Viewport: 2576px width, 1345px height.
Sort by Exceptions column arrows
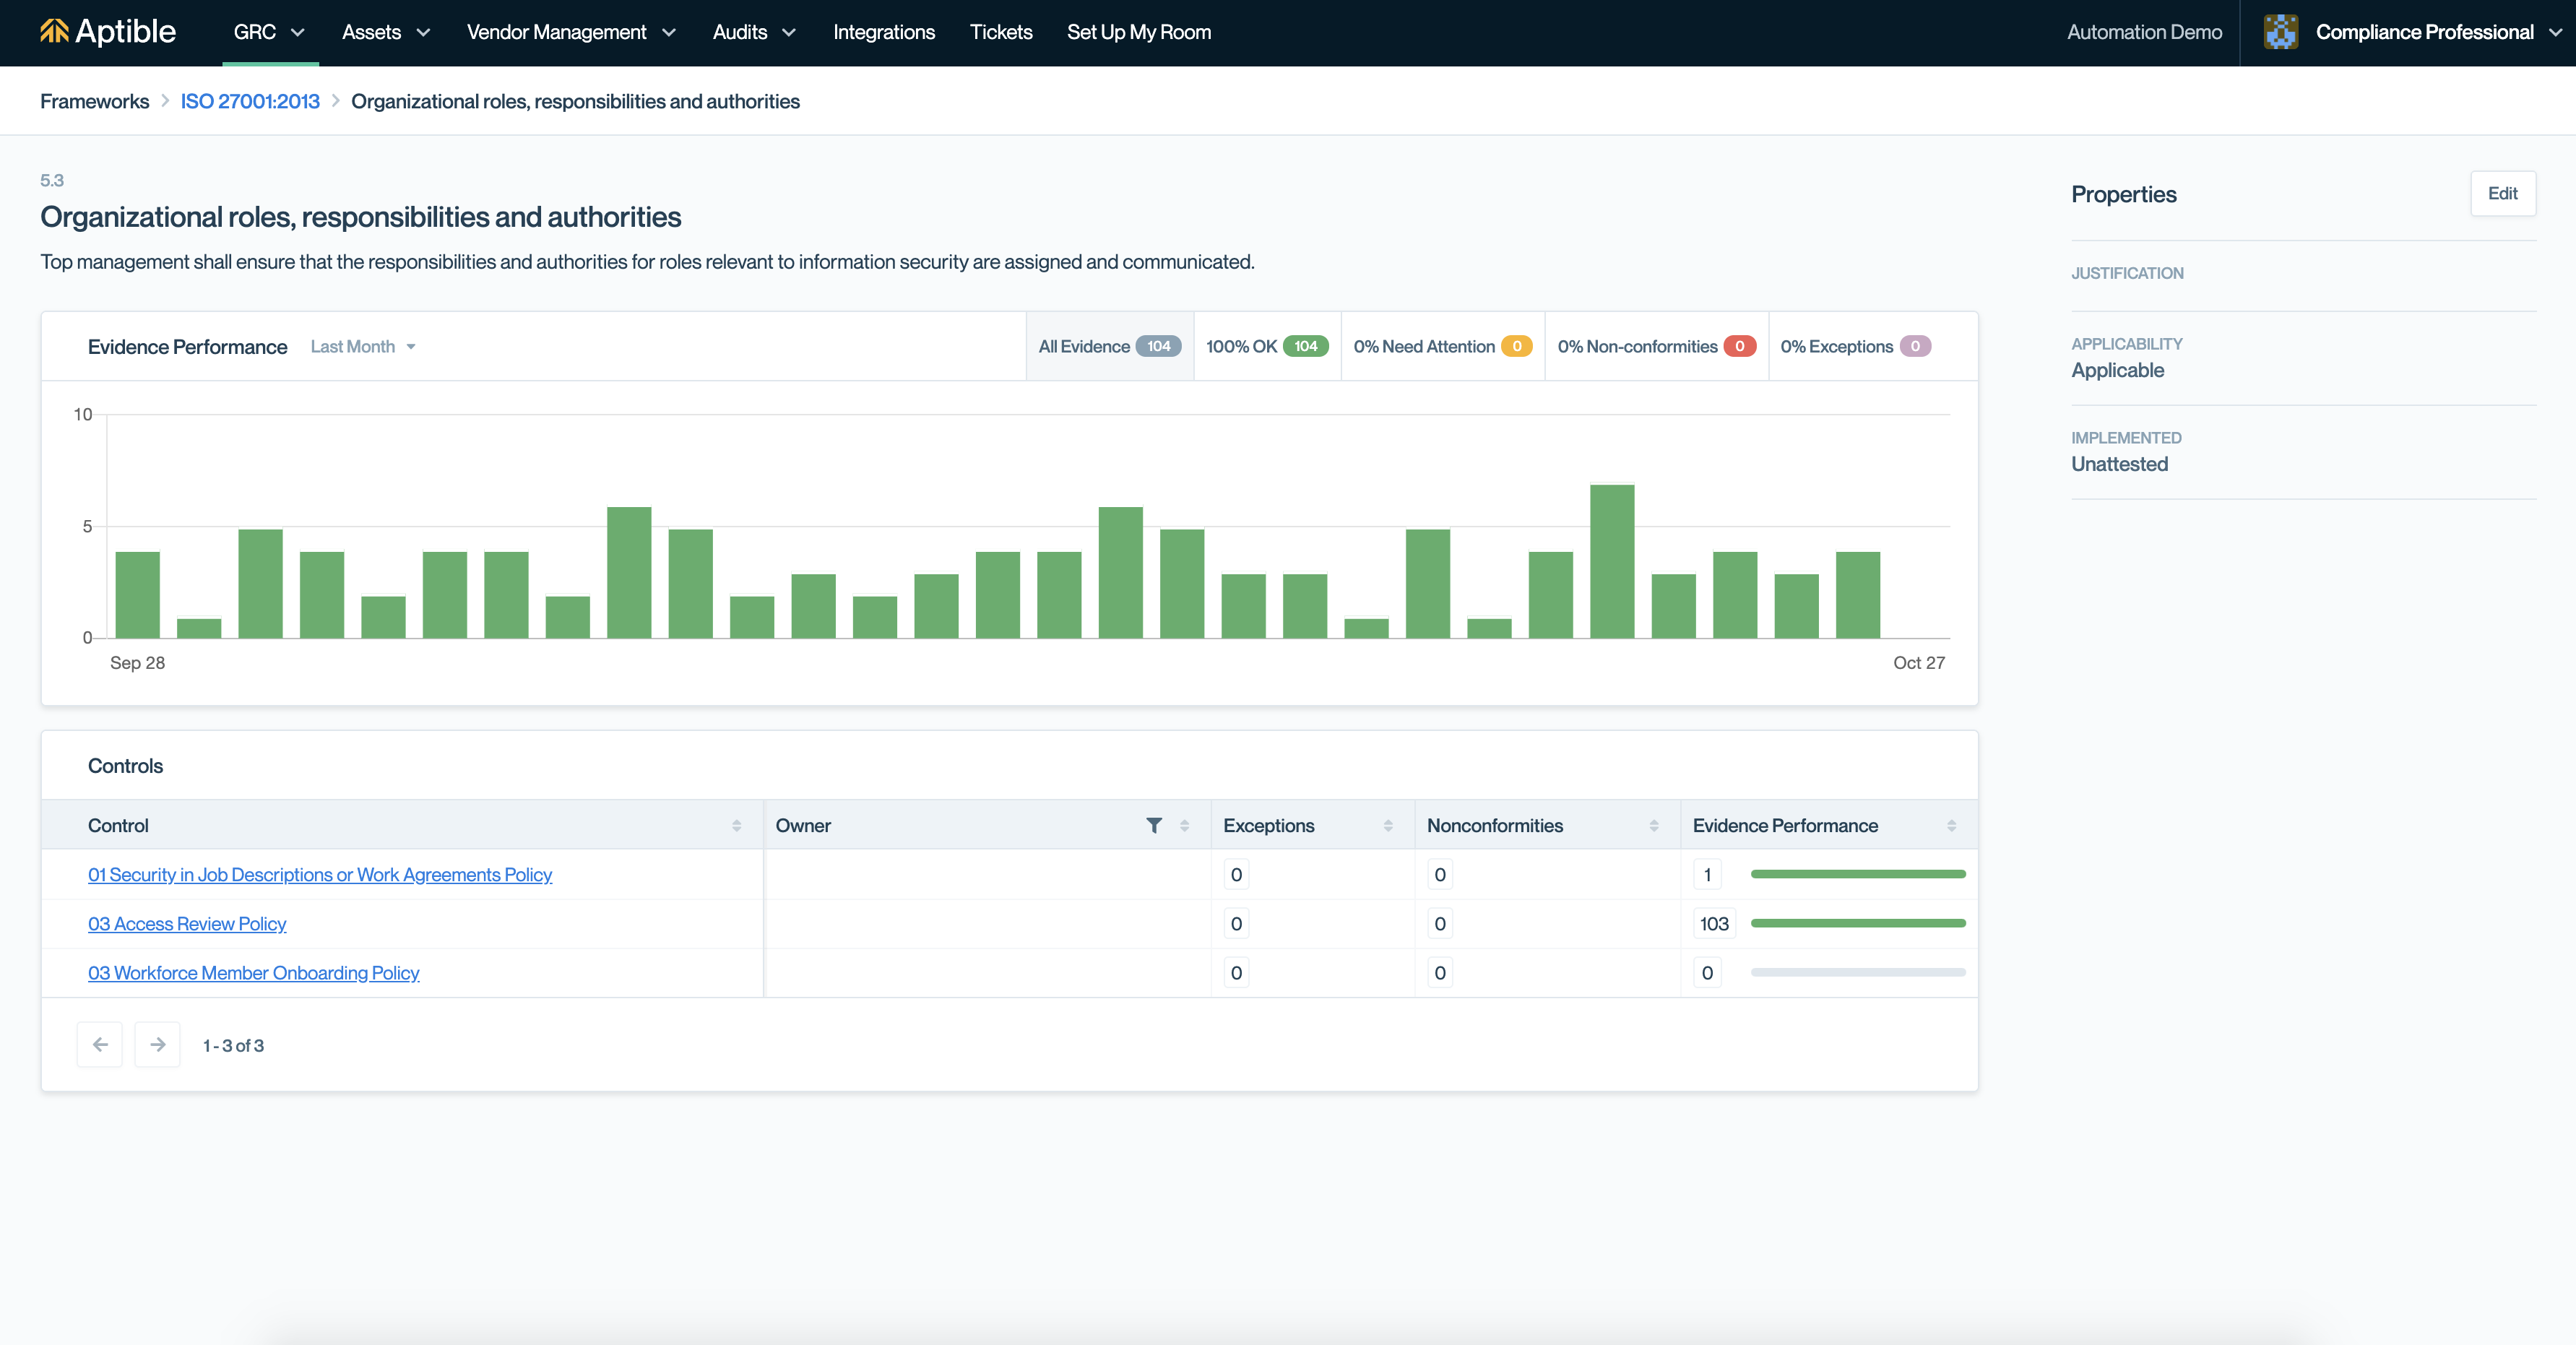click(x=1388, y=825)
